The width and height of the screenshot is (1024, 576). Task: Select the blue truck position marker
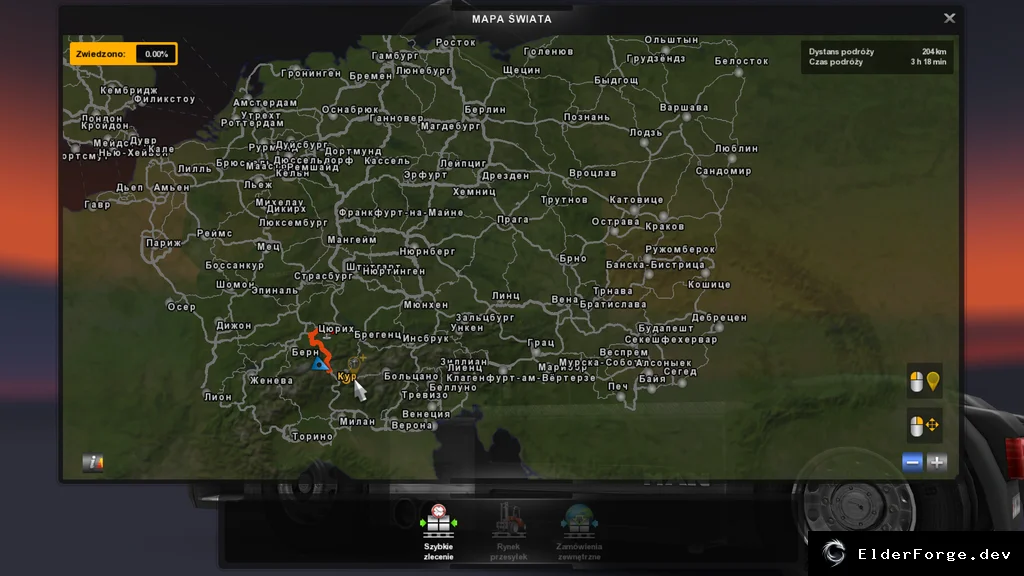(319, 363)
